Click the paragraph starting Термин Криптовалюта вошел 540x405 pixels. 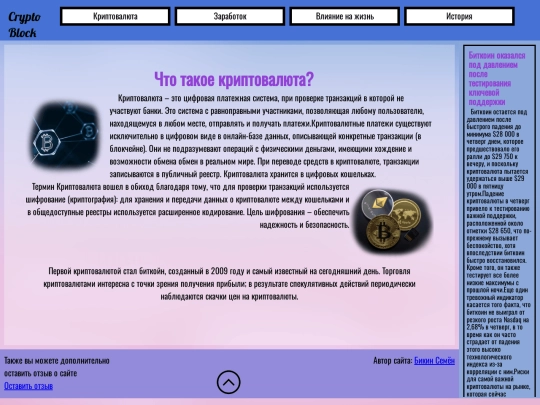188,206
